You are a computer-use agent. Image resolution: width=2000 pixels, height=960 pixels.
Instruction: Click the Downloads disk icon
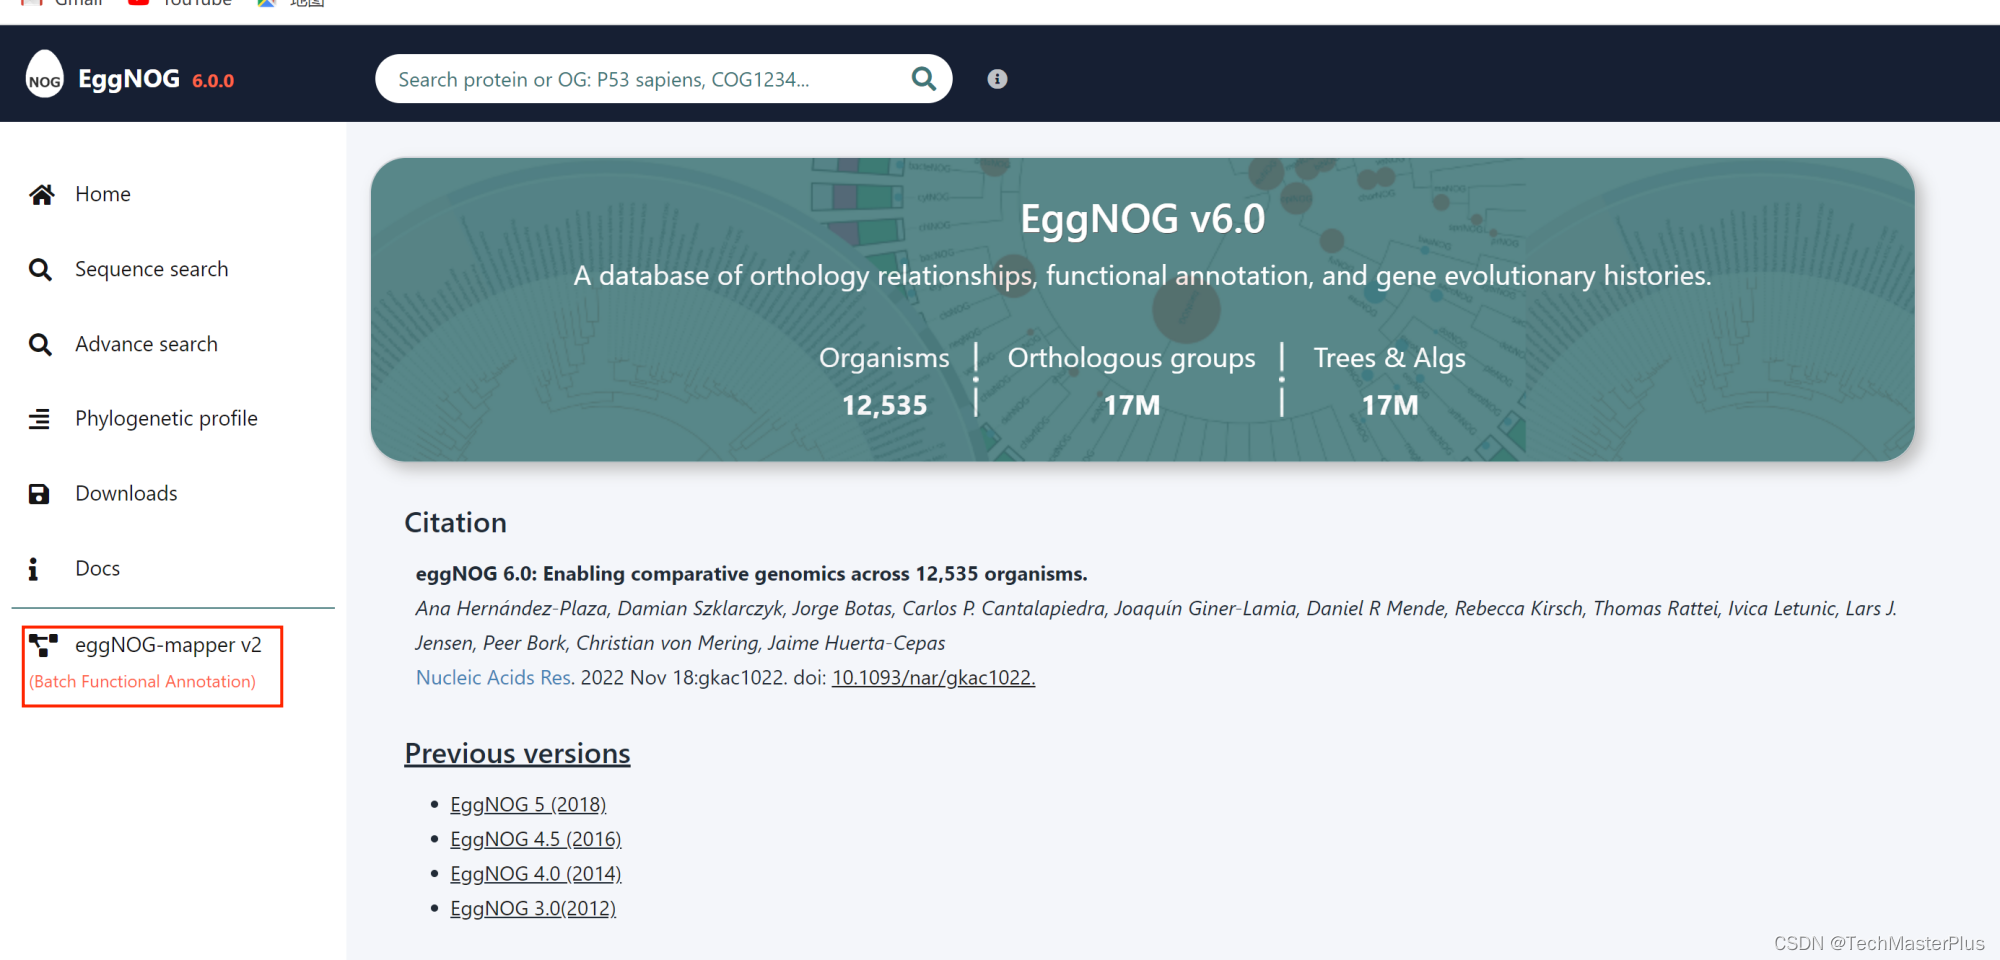pos(39,494)
